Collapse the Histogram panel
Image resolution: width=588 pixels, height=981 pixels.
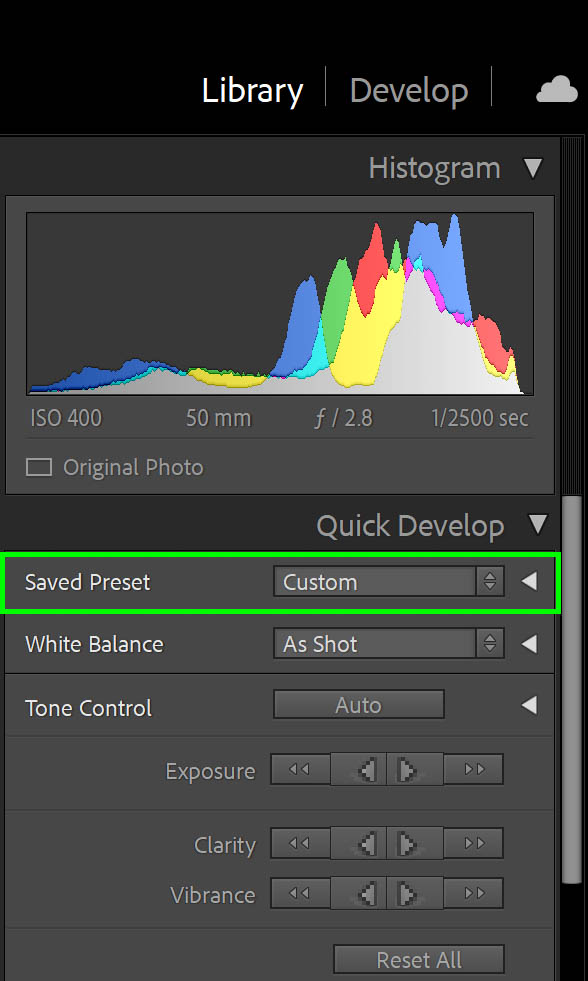click(533, 169)
